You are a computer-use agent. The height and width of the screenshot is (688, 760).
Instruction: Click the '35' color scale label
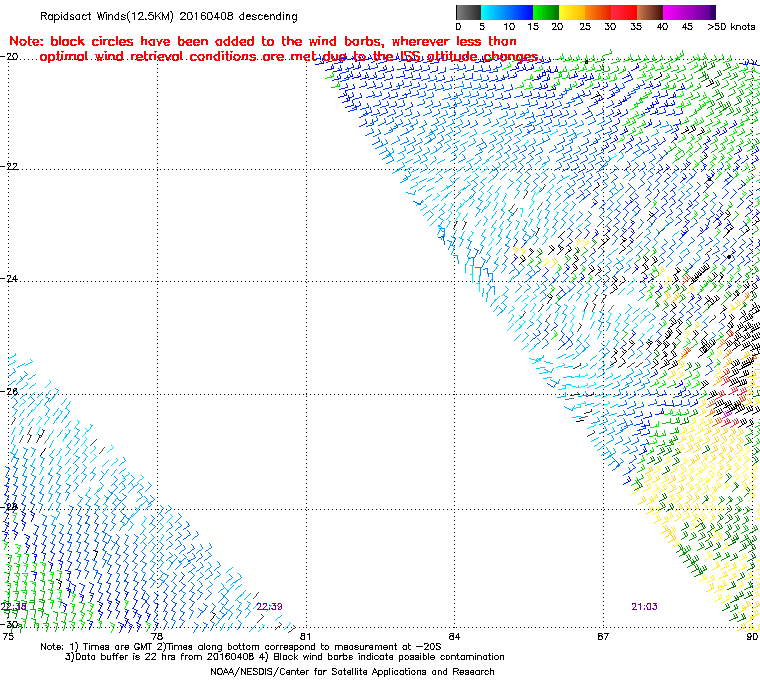tap(636, 27)
